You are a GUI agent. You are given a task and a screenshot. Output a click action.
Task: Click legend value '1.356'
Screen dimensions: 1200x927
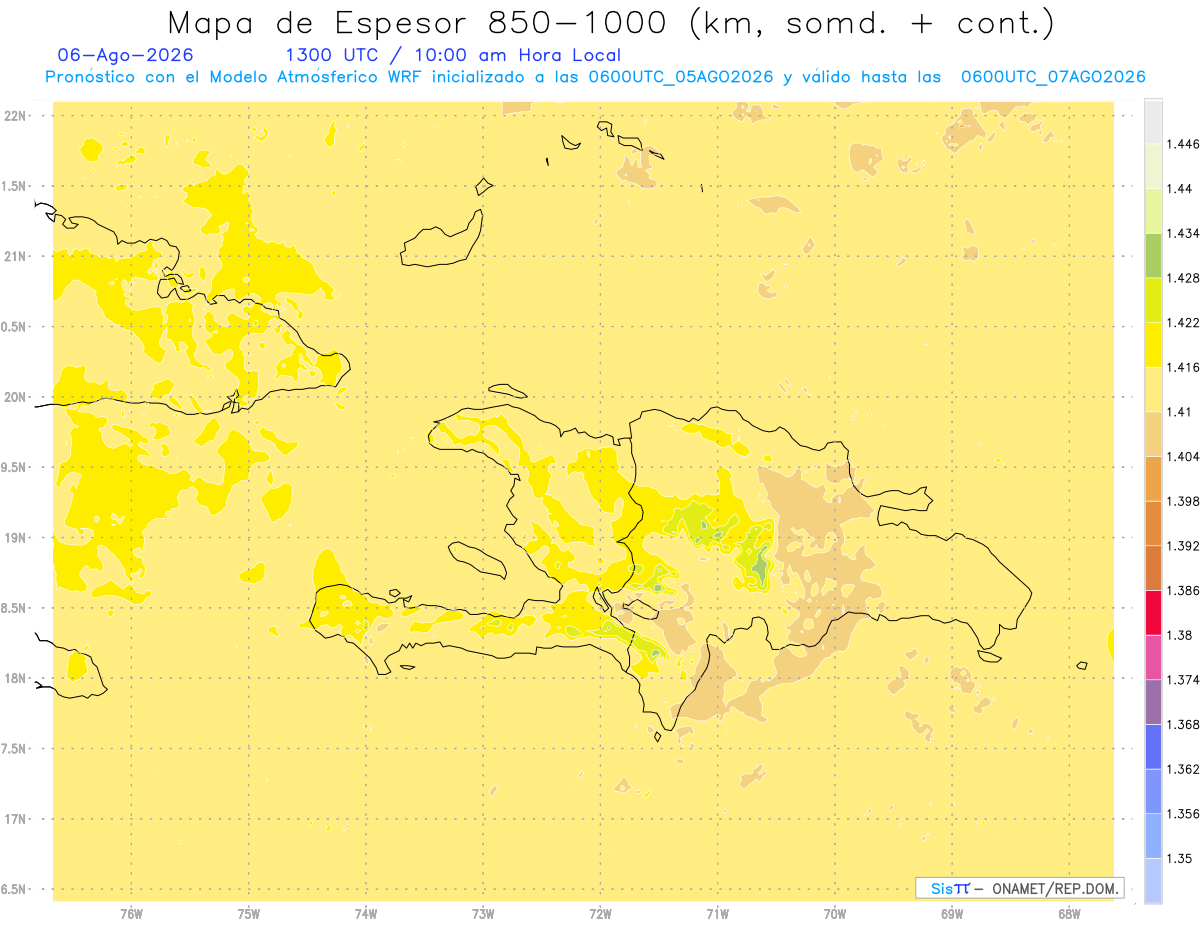[1182, 814]
